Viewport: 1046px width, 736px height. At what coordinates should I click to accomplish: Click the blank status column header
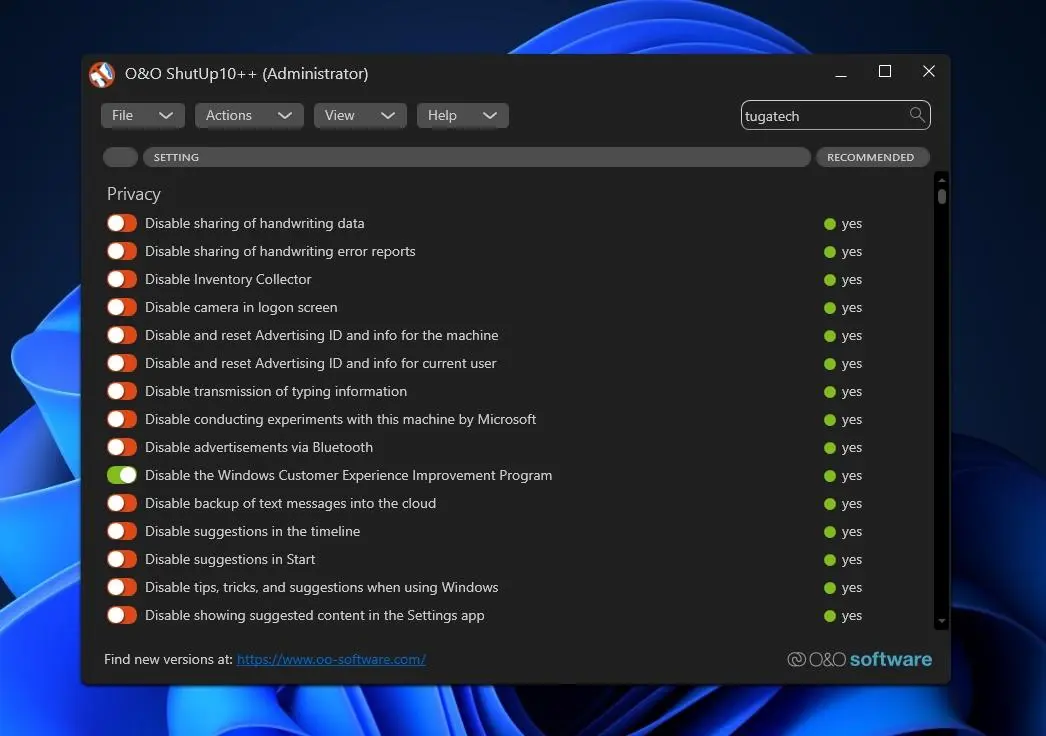(x=121, y=157)
